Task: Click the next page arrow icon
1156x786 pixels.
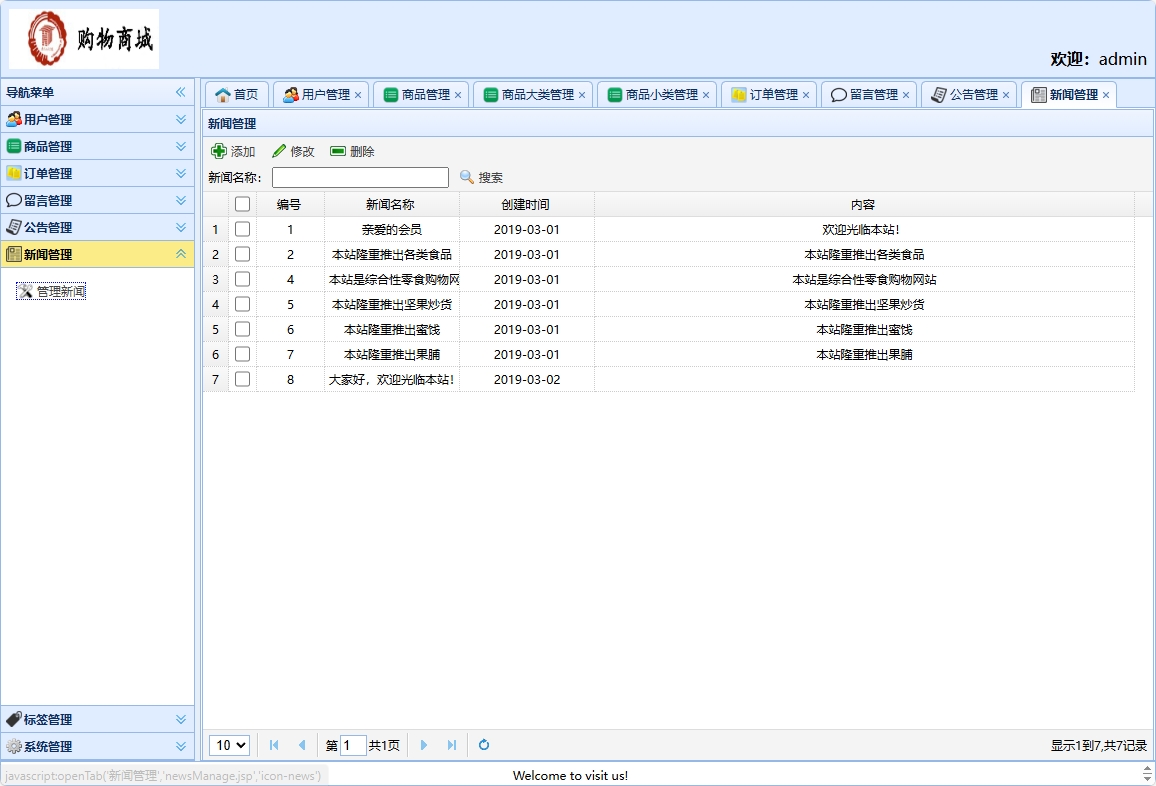Action: pos(424,745)
